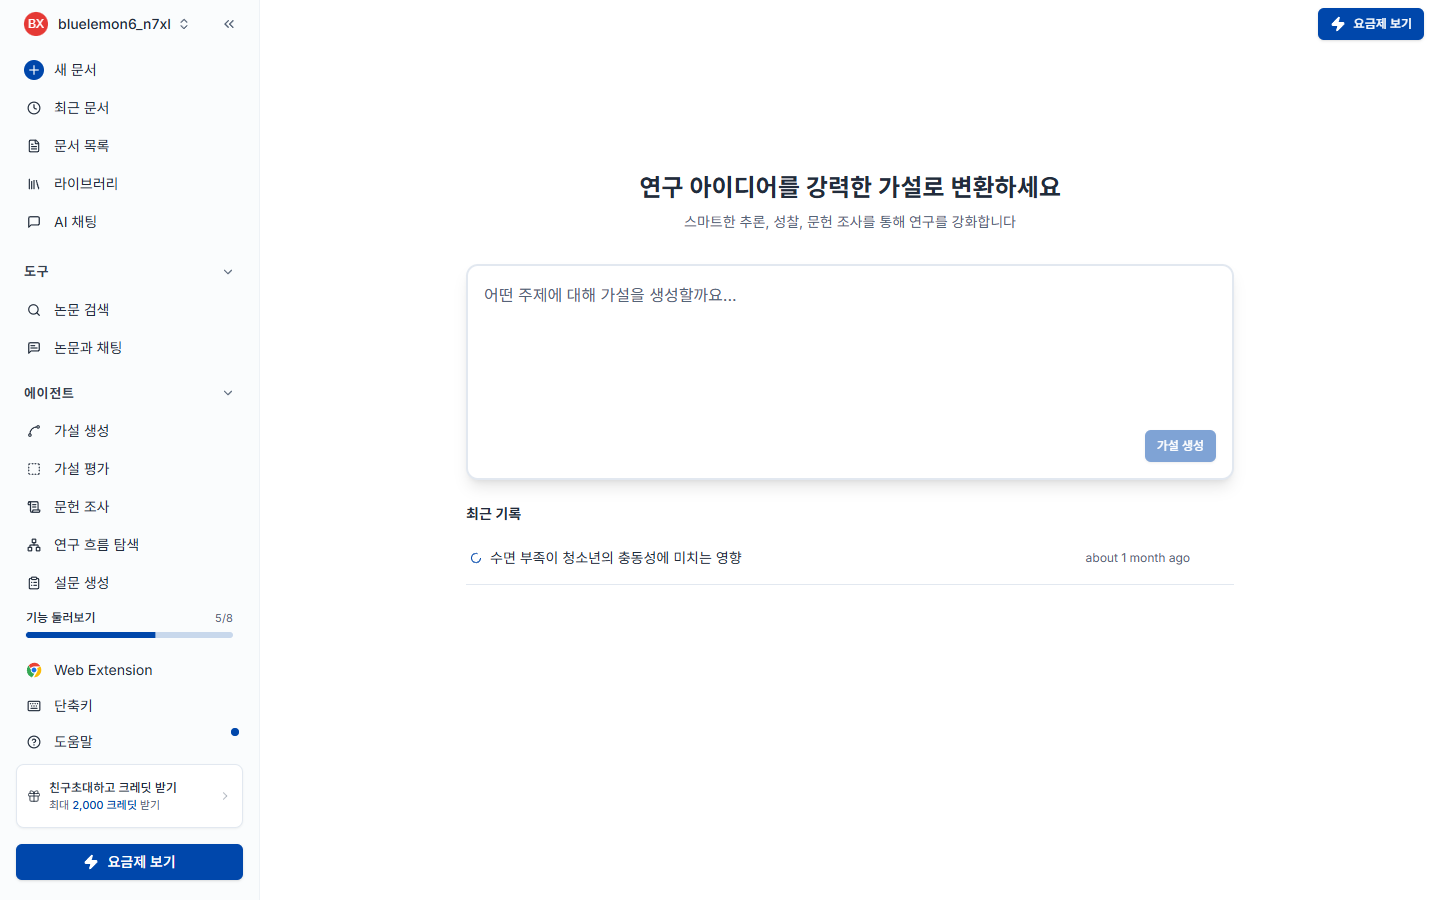Open AI 채팅 page
This screenshot has width=1440, height=900.
click(x=130, y=222)
